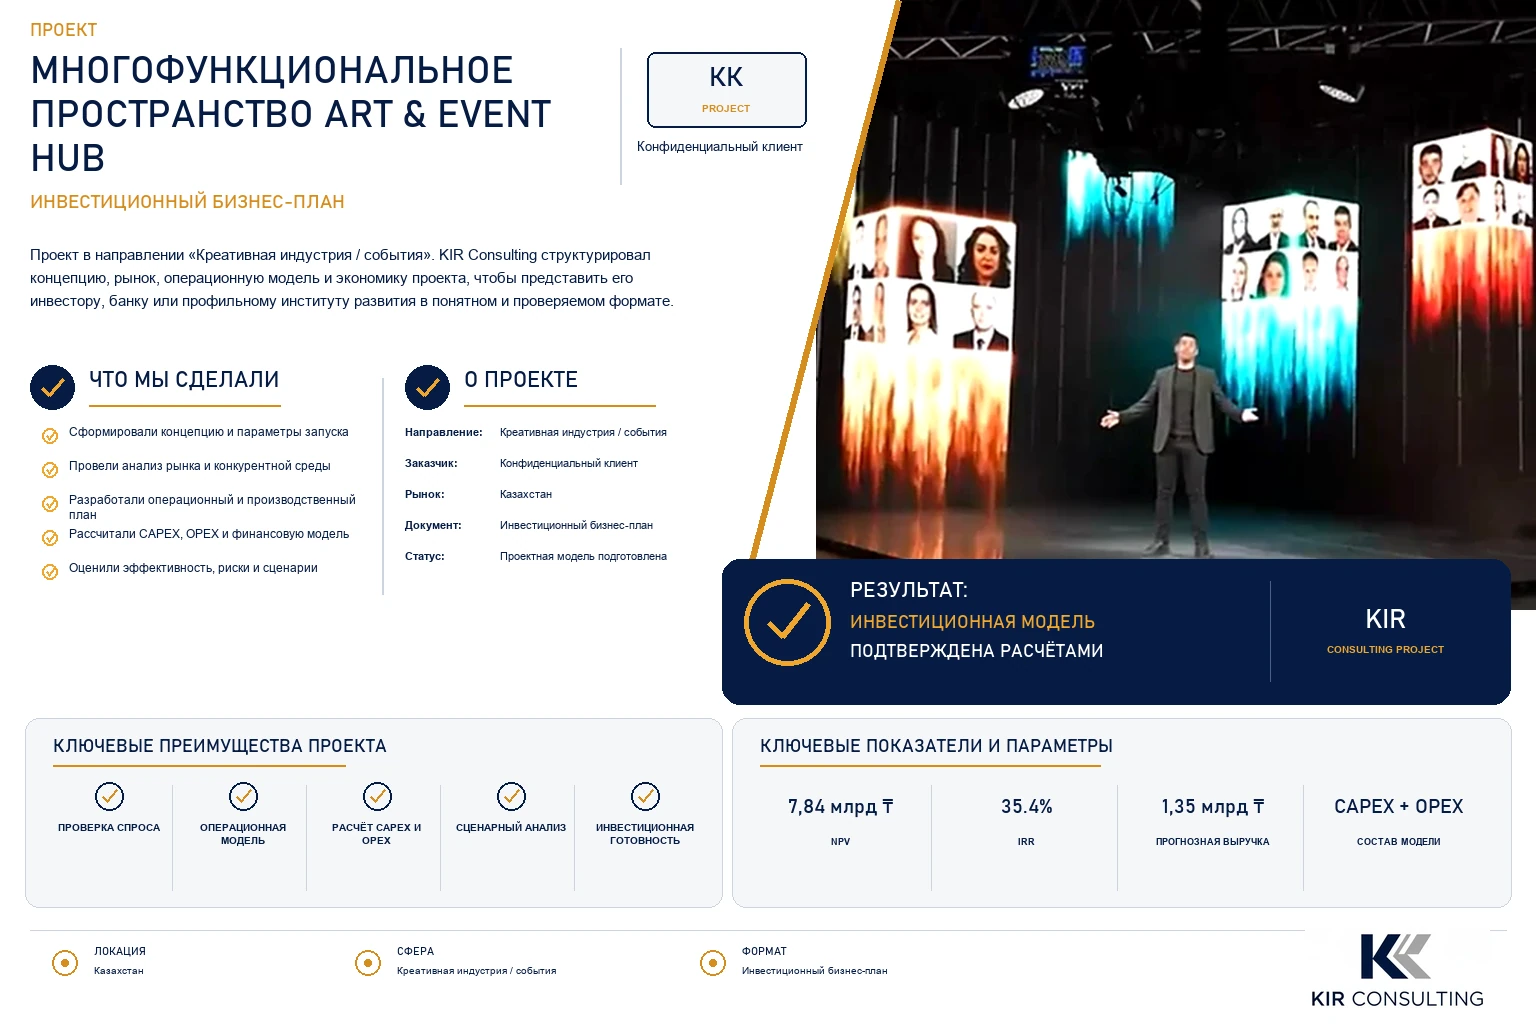
Task: Click the КЛЮЧЕВЫЕ ПРЕИМУЩЕСТВА ПРОЕКТА heading
Action: (219, 746)
